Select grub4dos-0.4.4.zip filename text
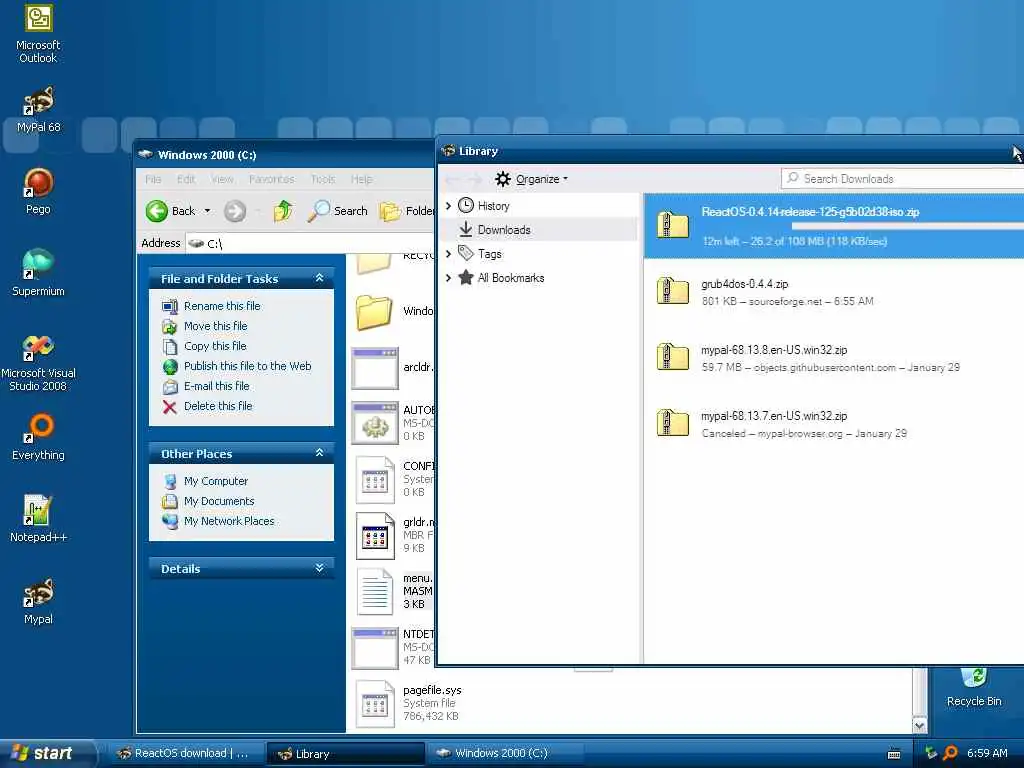The width and height of the screenshot is (1024, 768). pos(744,284)
